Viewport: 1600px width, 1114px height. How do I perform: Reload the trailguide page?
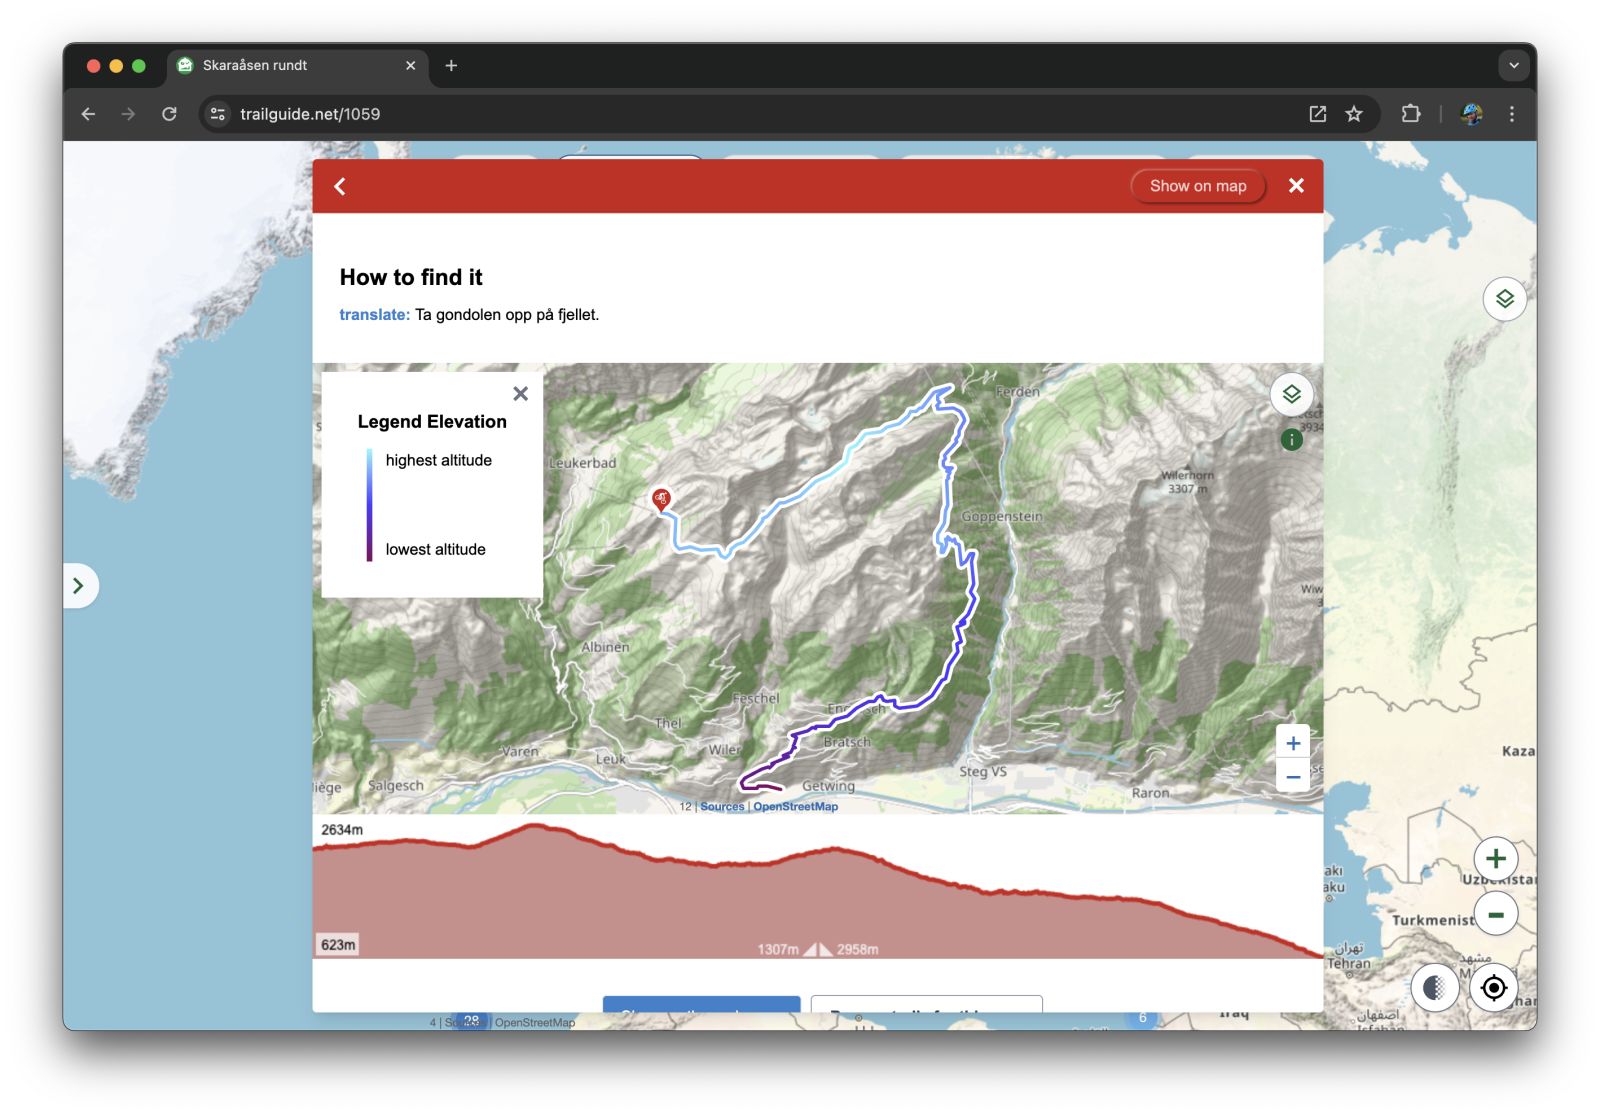169,114
